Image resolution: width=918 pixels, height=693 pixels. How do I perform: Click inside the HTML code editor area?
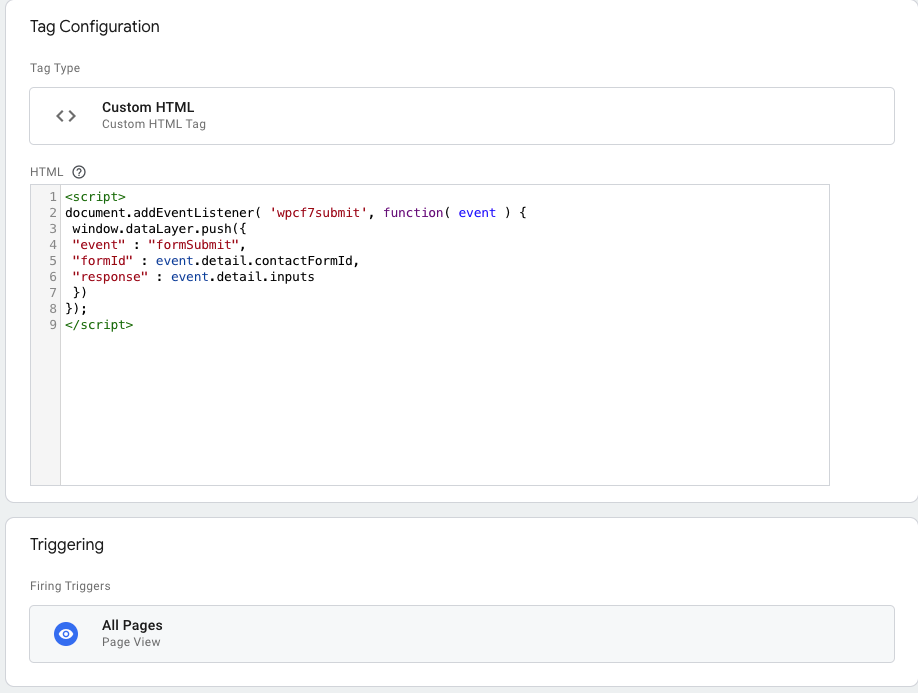tap(444, 335)
